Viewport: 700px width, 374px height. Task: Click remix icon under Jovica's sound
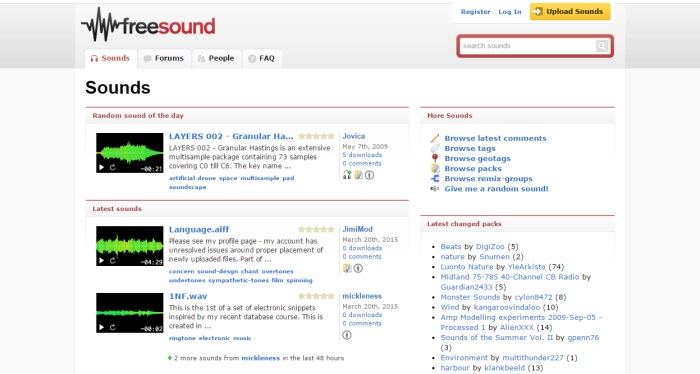coord(347,175)
